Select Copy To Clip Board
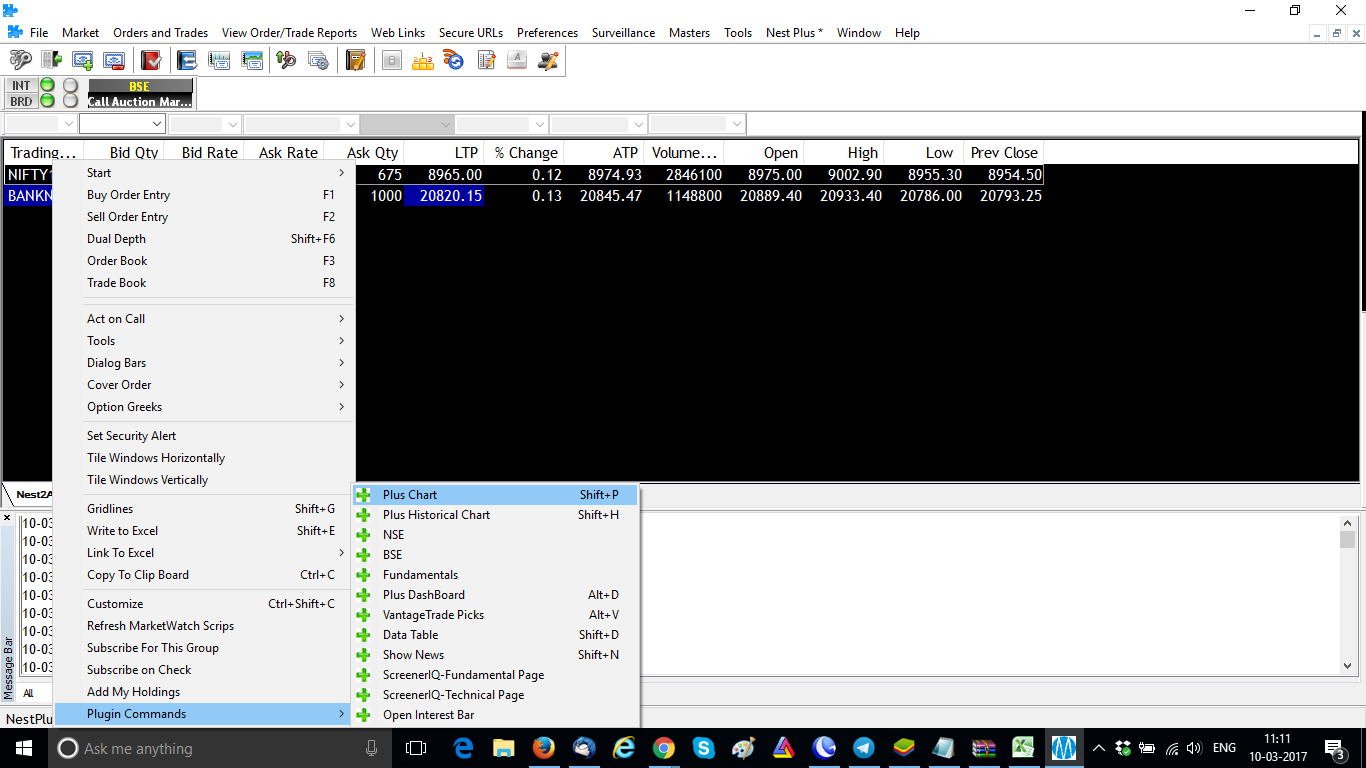Screen dimensions: 1366x768 pyautogui.click(x=204, y=575)
